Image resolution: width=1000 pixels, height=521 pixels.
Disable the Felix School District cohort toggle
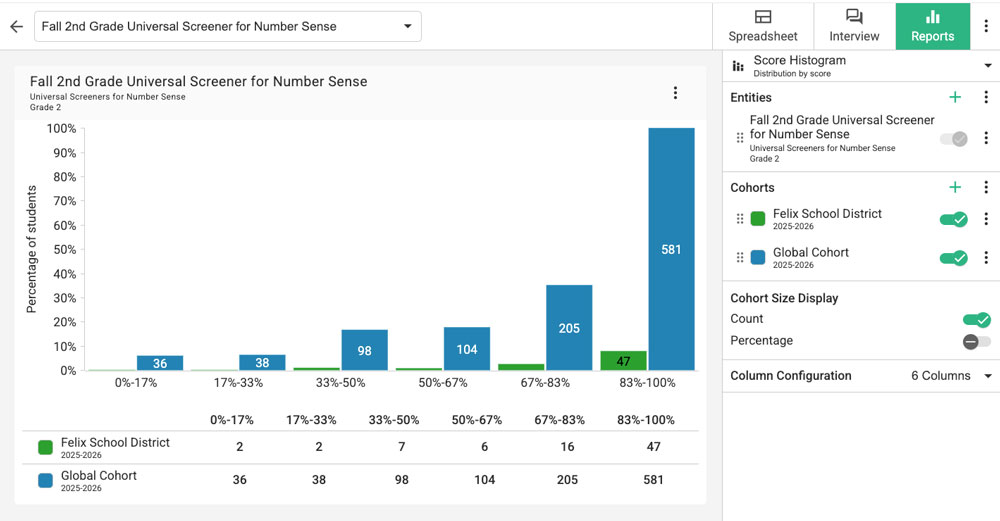tap(953, 219)
